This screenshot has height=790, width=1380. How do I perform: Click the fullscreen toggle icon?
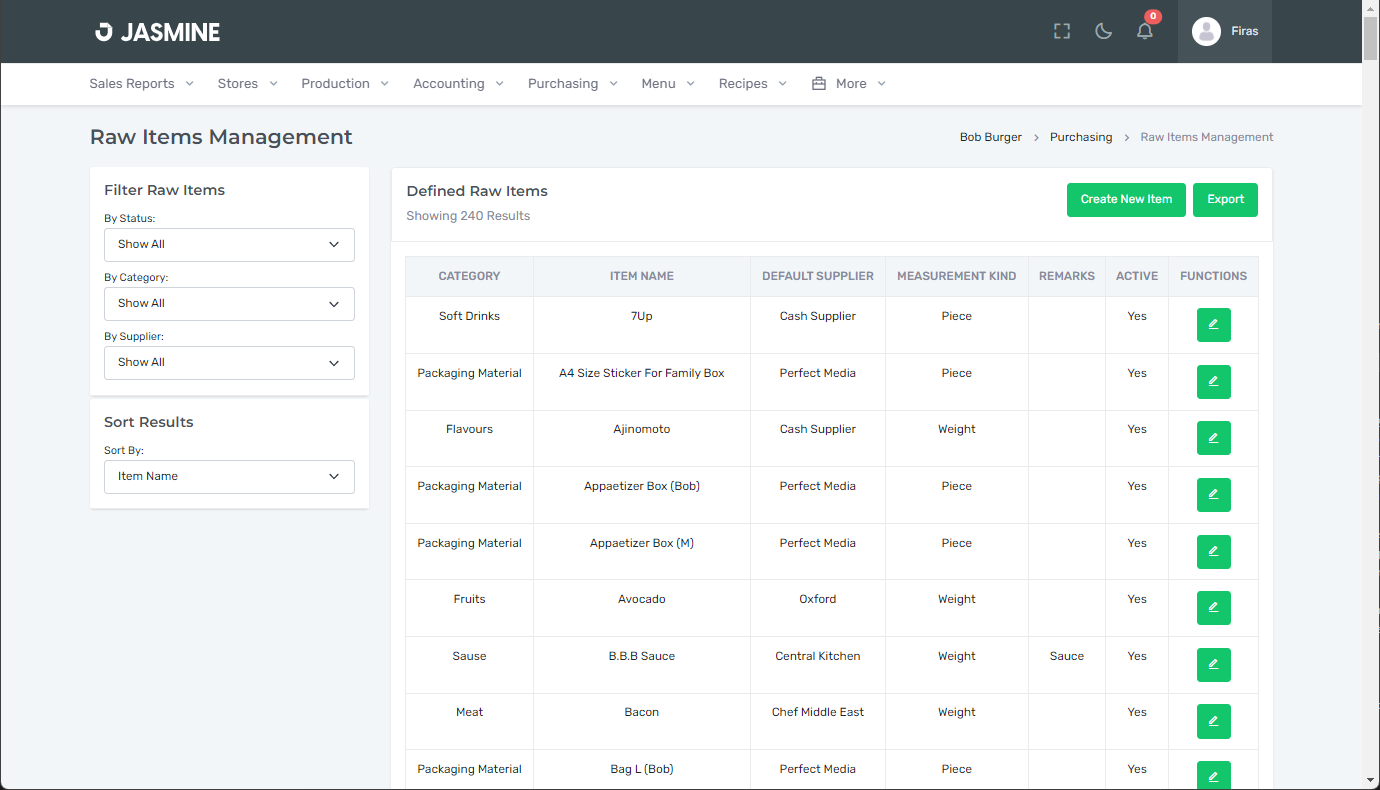[x=1062, y=32]
